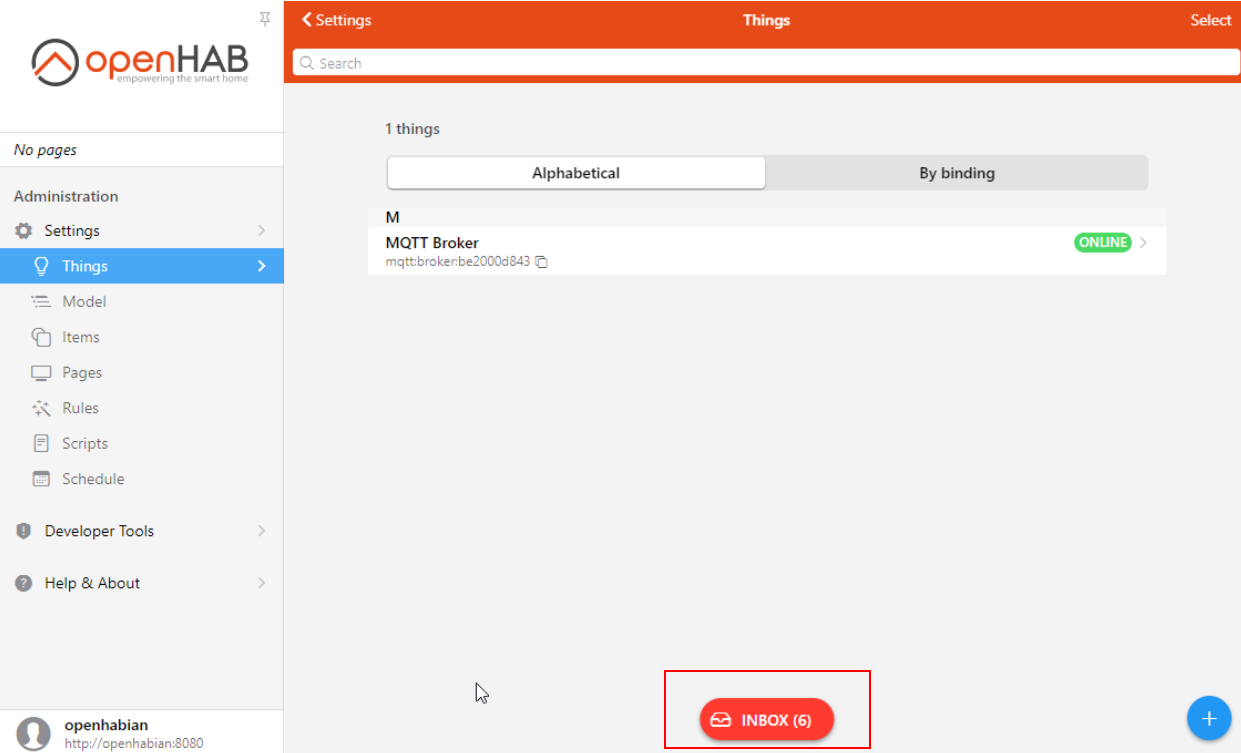Screen dimensions: 1241x753
Task: Open the Scripts document icon
Action: (41, 443)
